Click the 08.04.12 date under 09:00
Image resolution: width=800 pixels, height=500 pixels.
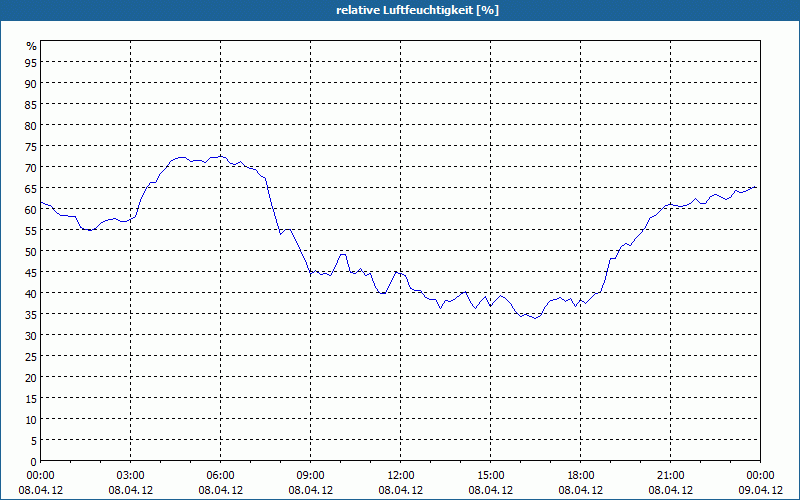point(311,490)
